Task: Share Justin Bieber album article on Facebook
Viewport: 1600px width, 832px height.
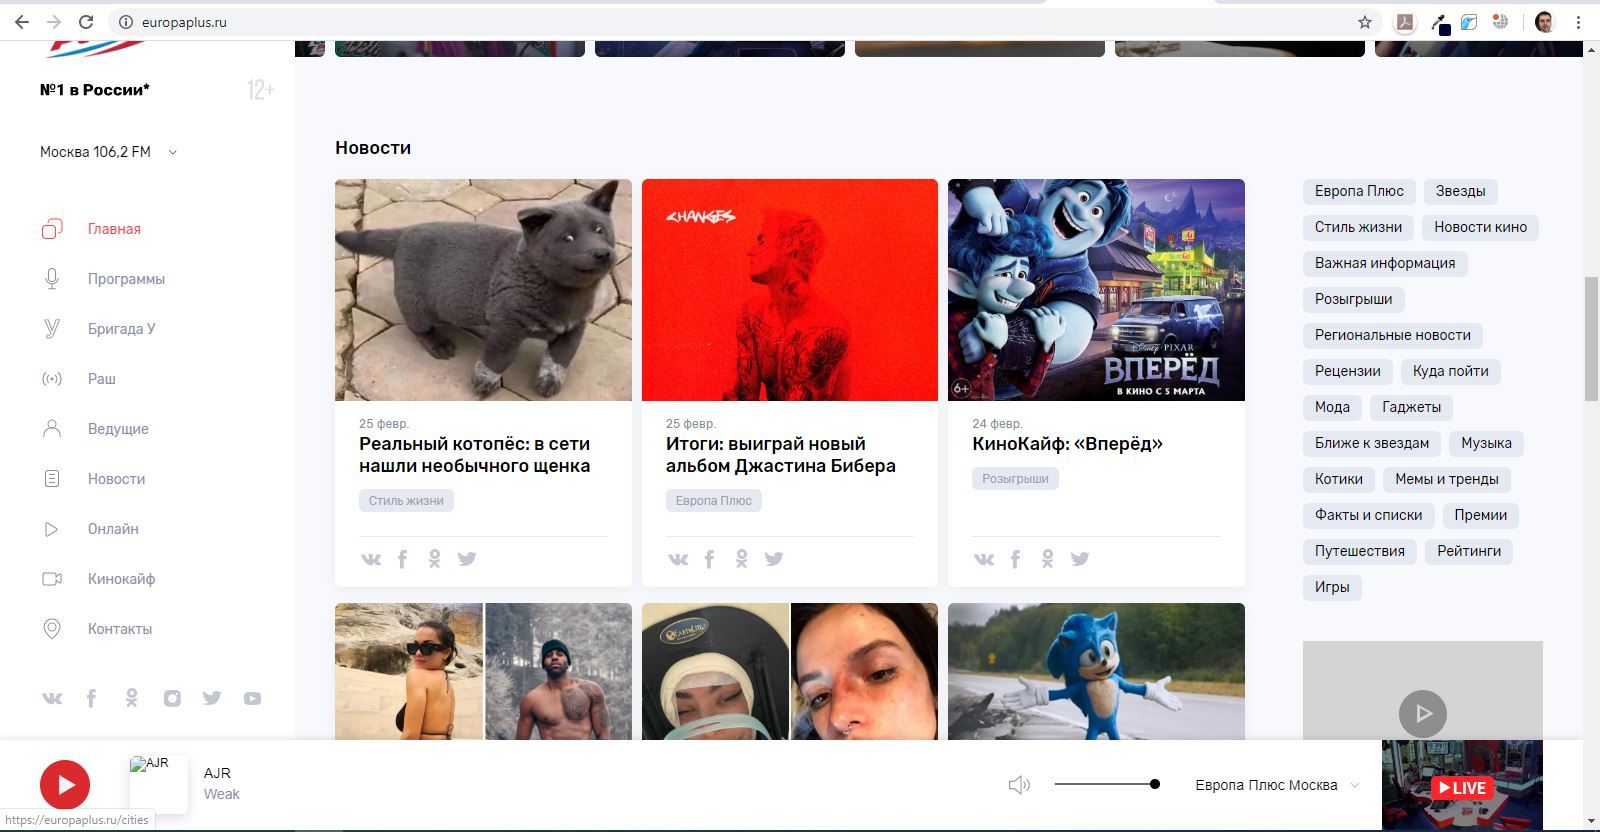Action: point(709,559)
